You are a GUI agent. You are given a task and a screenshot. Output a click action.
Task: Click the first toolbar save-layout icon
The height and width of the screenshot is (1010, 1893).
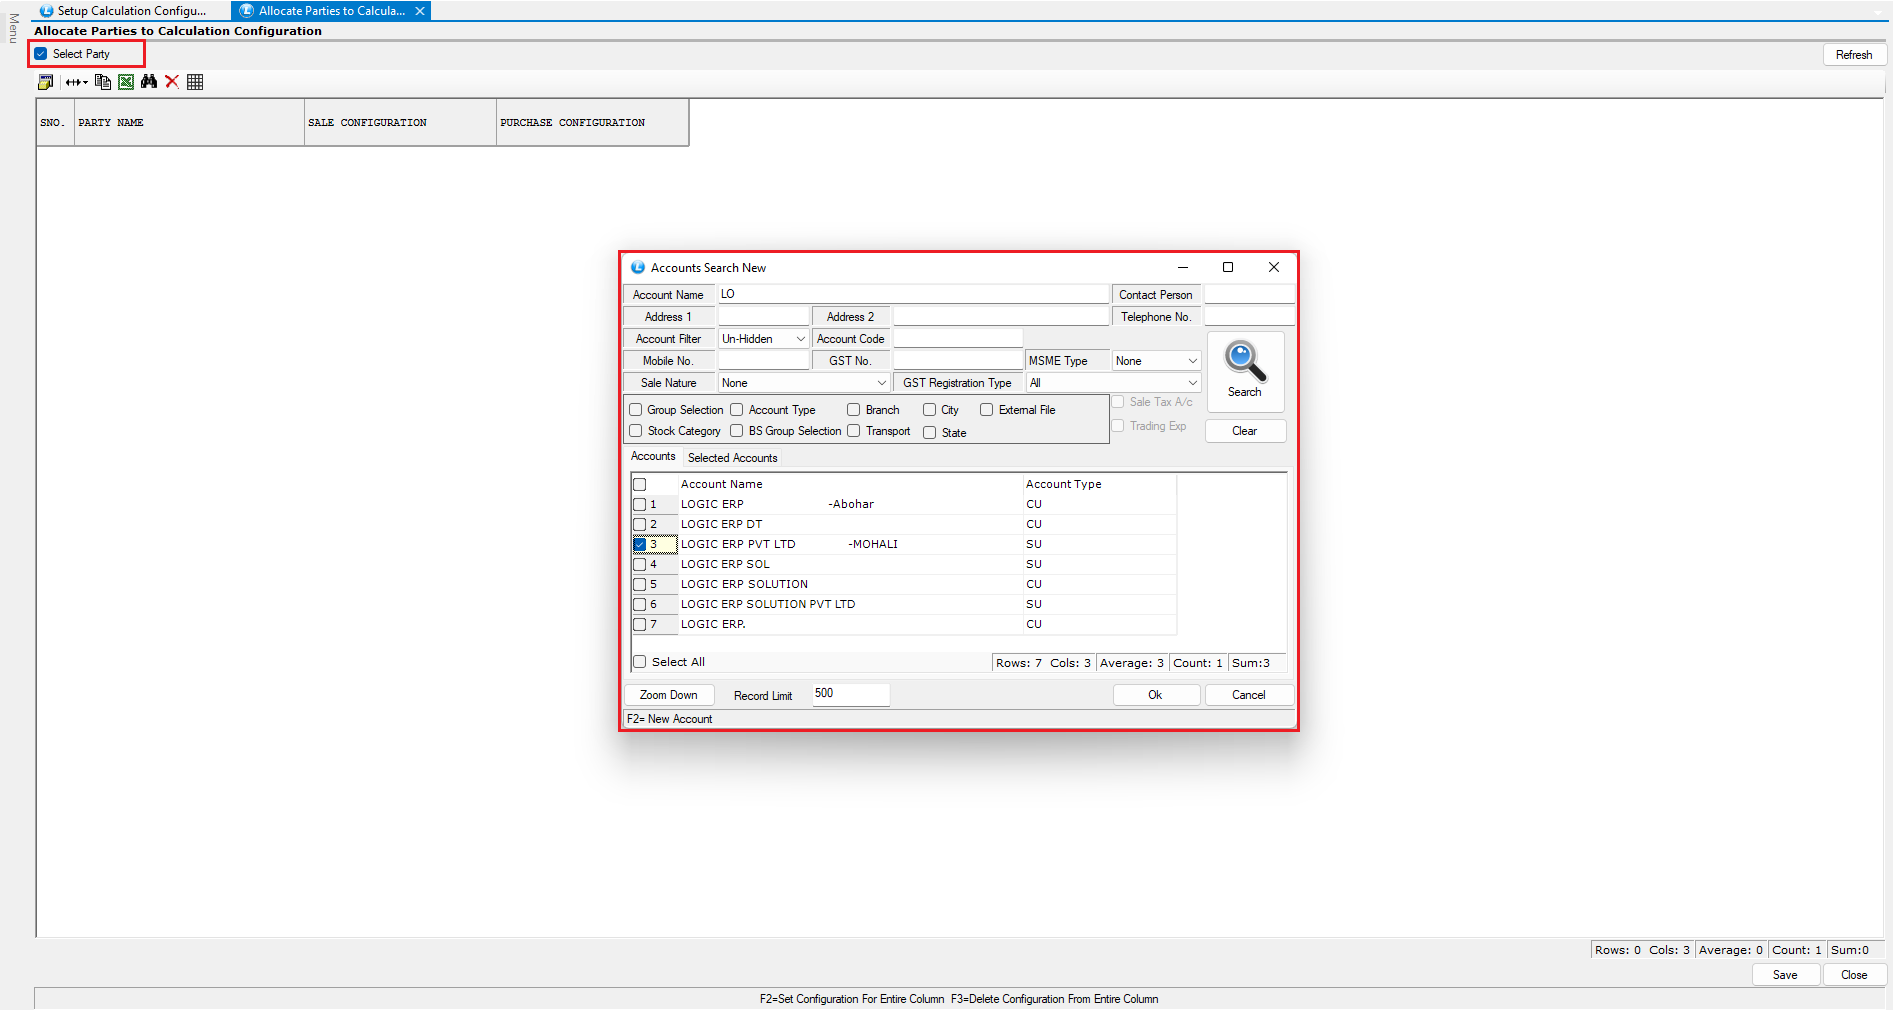click(46, 82)
